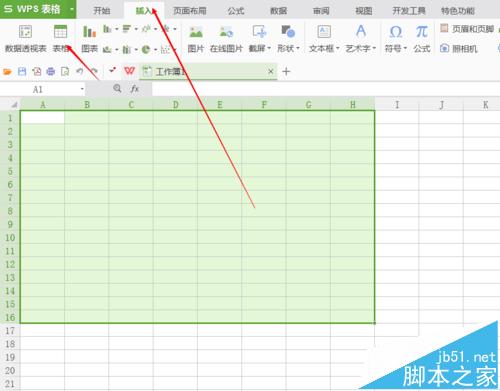Click the open folder icon in quick toolbar
Screen dimensions: 500x391
7,71
